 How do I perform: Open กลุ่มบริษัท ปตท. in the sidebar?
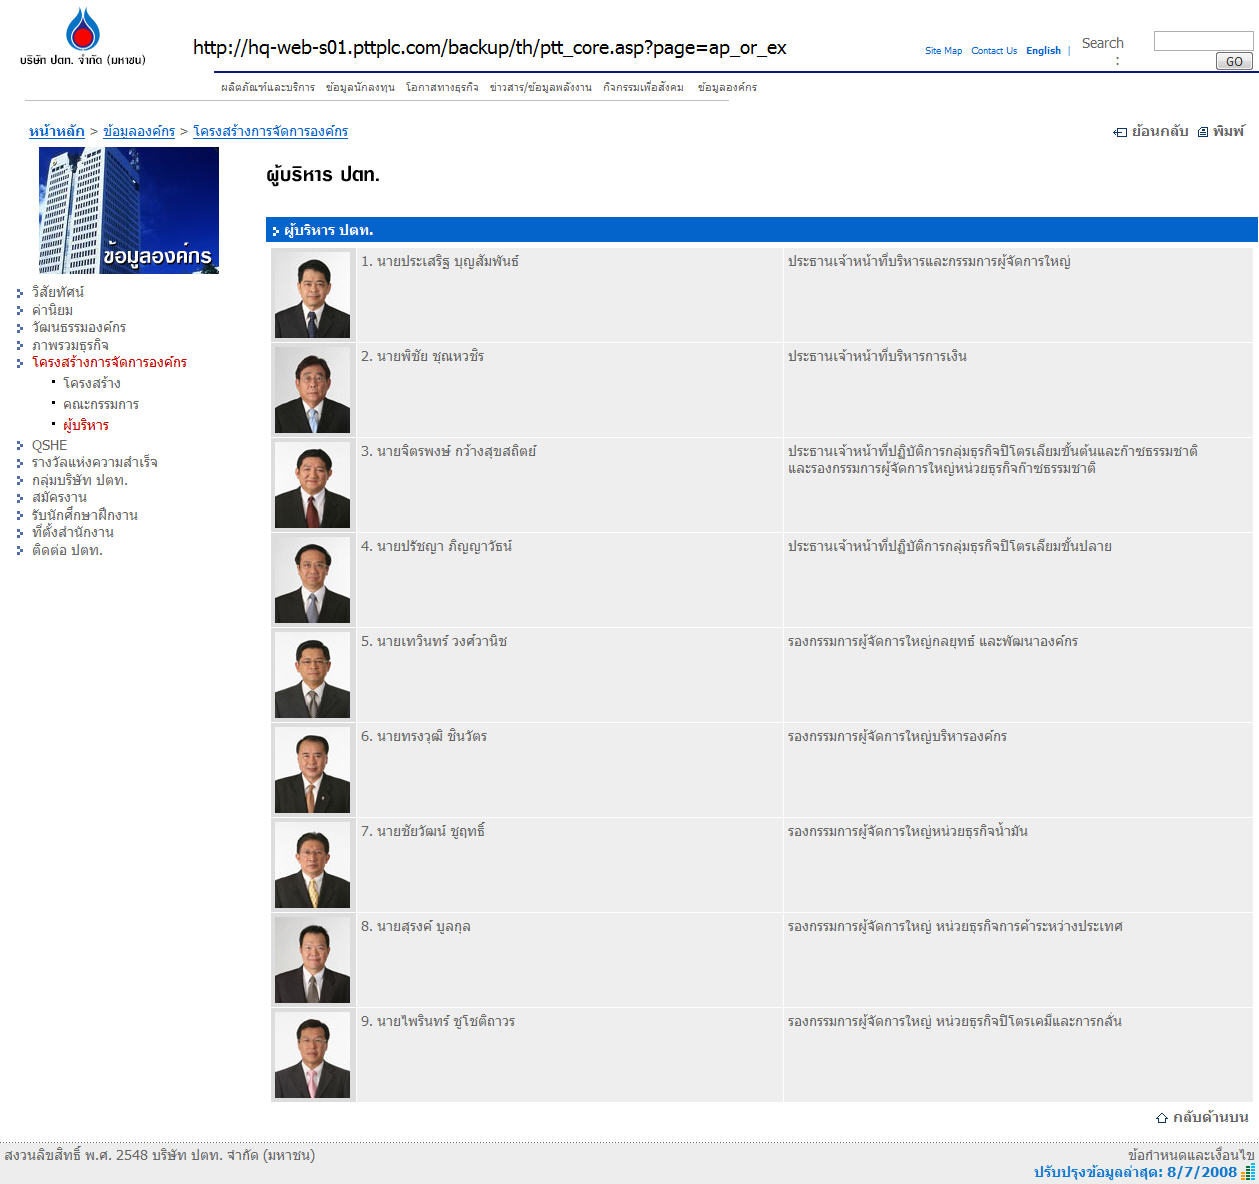point(80,480)
